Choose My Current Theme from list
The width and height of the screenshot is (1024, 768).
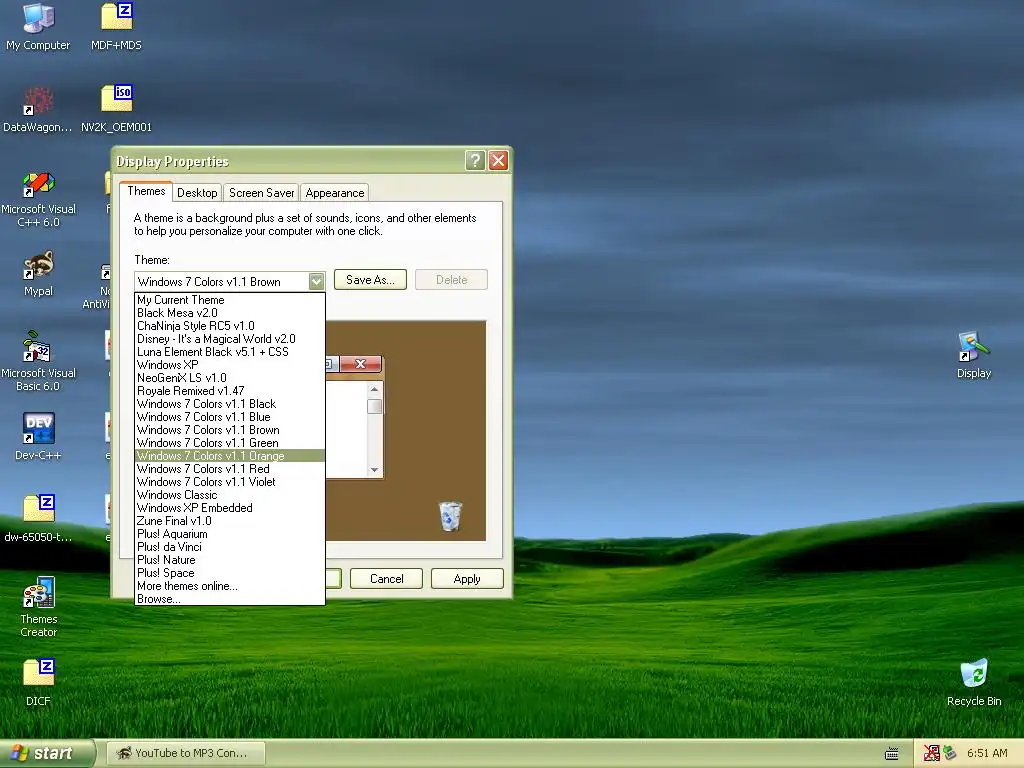point(229,300)
